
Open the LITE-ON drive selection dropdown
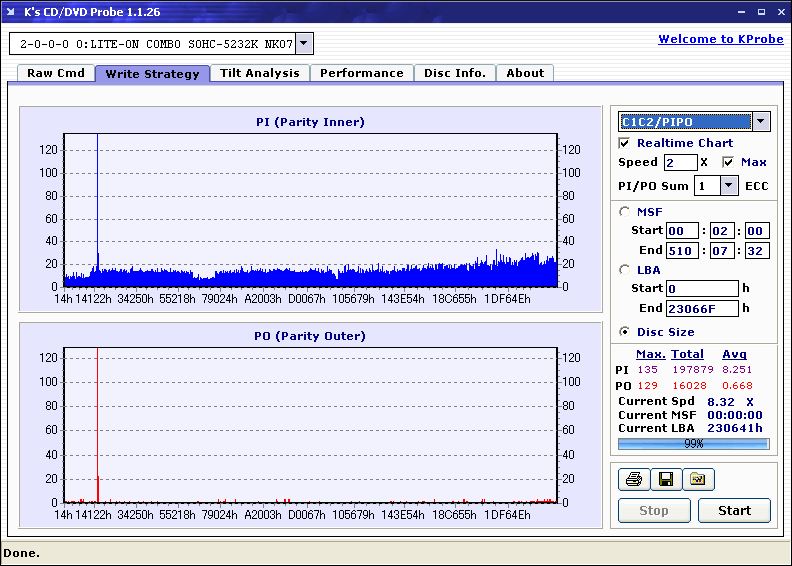coord(304,44)
